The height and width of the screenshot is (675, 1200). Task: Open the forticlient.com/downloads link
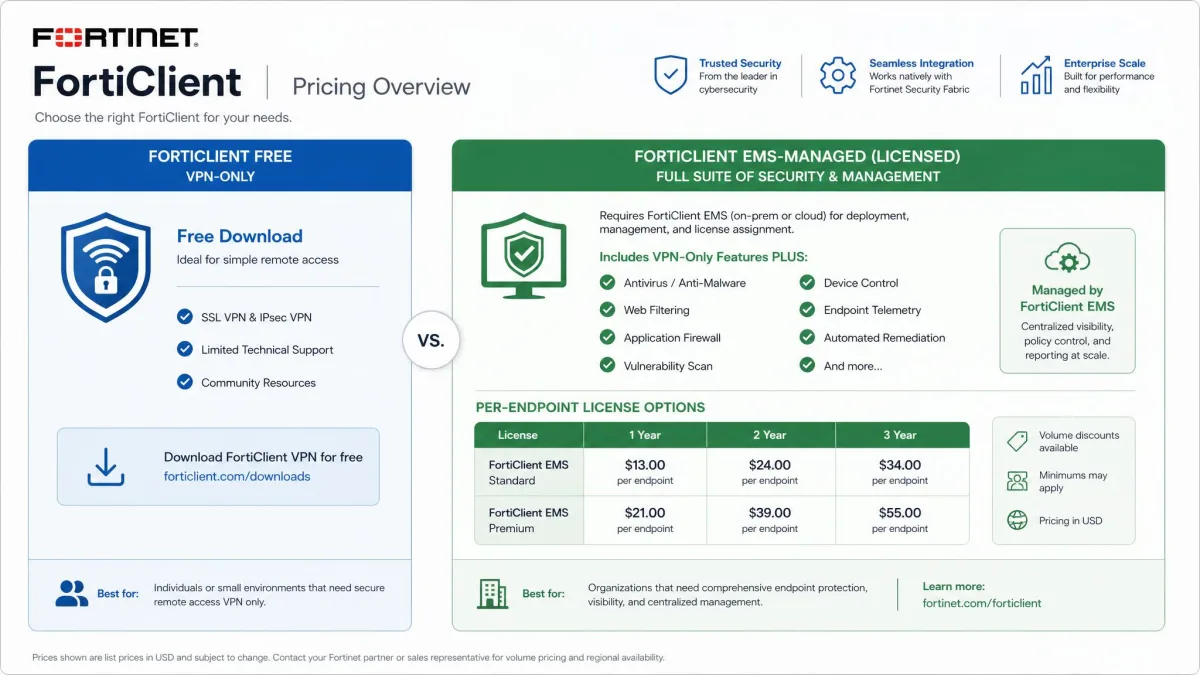click(237, 477)
